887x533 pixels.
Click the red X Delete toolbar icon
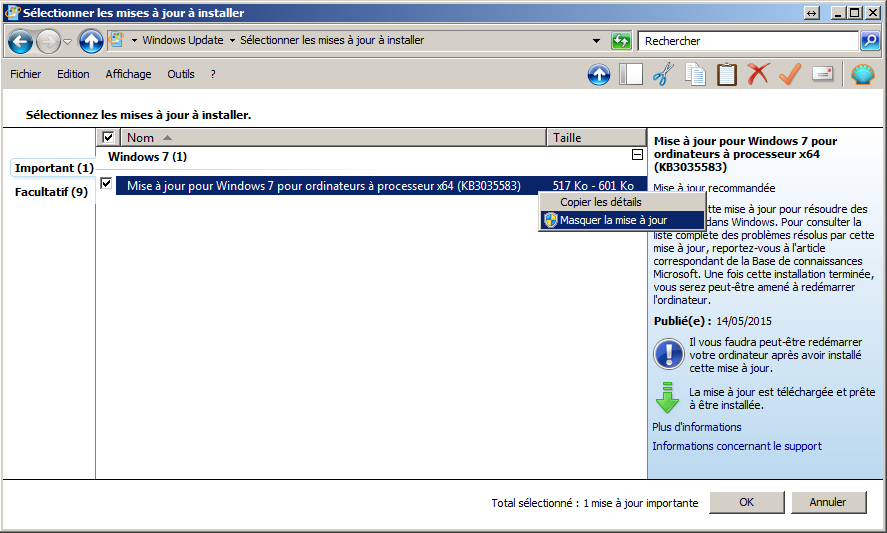[x=758, y=74]
